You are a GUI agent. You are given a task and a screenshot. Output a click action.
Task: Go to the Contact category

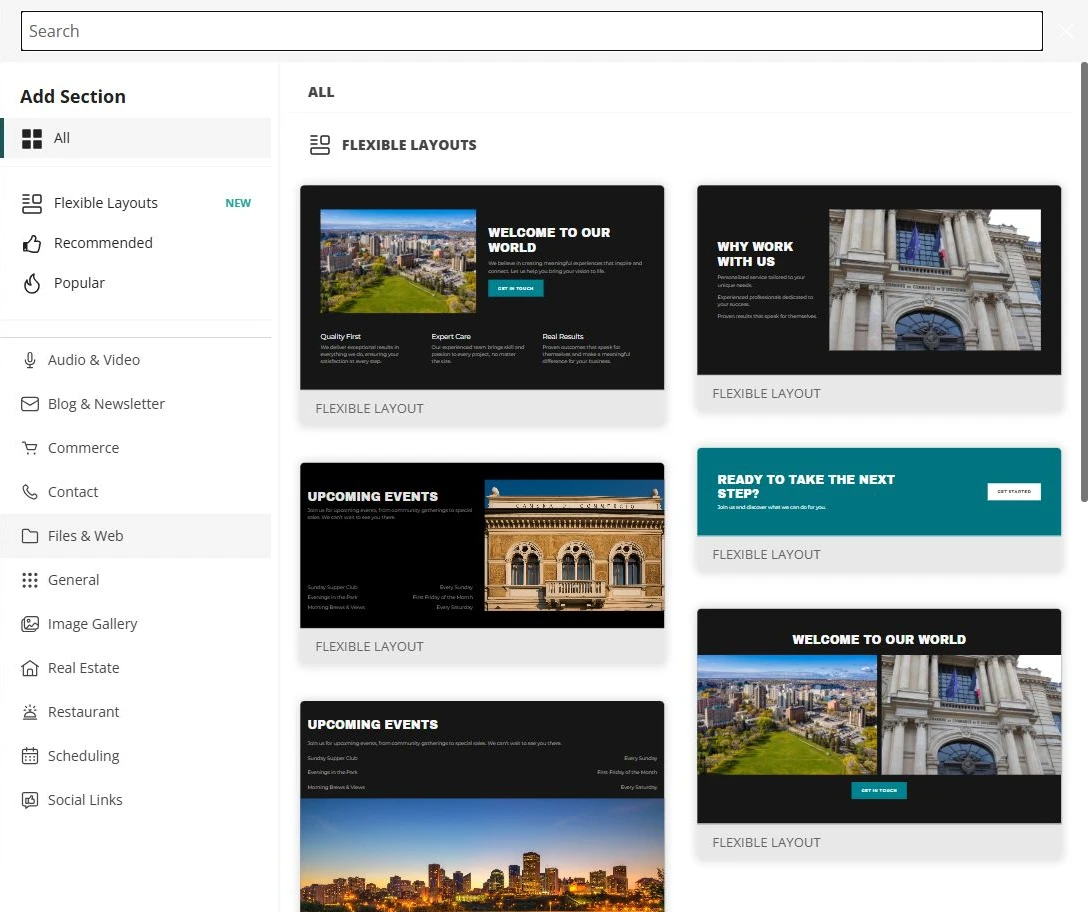(136, 492)
